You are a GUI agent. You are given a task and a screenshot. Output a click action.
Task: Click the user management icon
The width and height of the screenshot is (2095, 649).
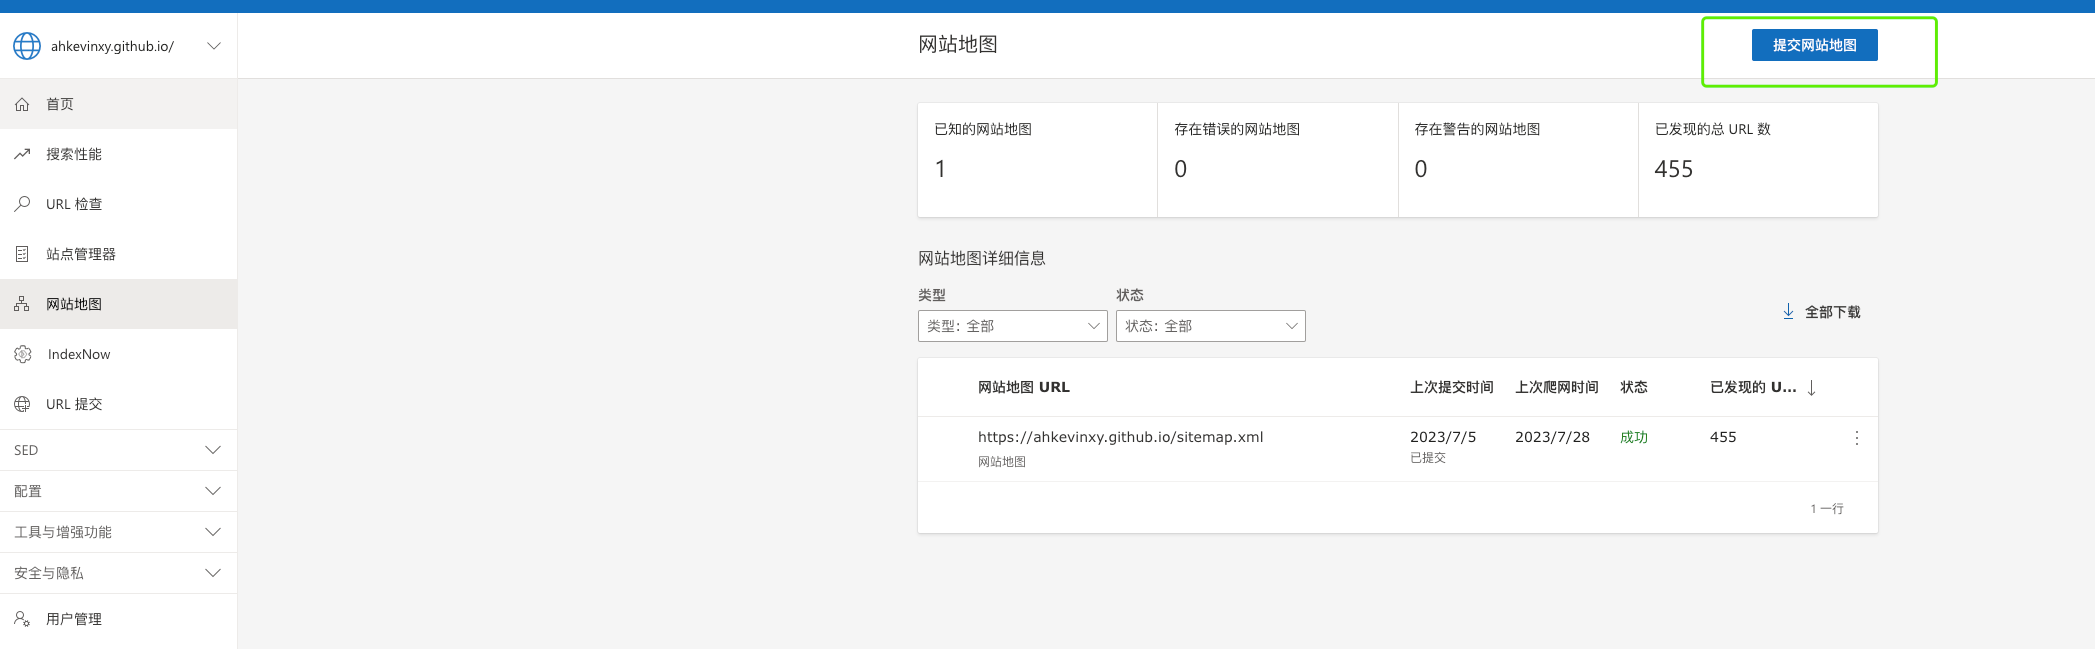click(x=22, y=619)
